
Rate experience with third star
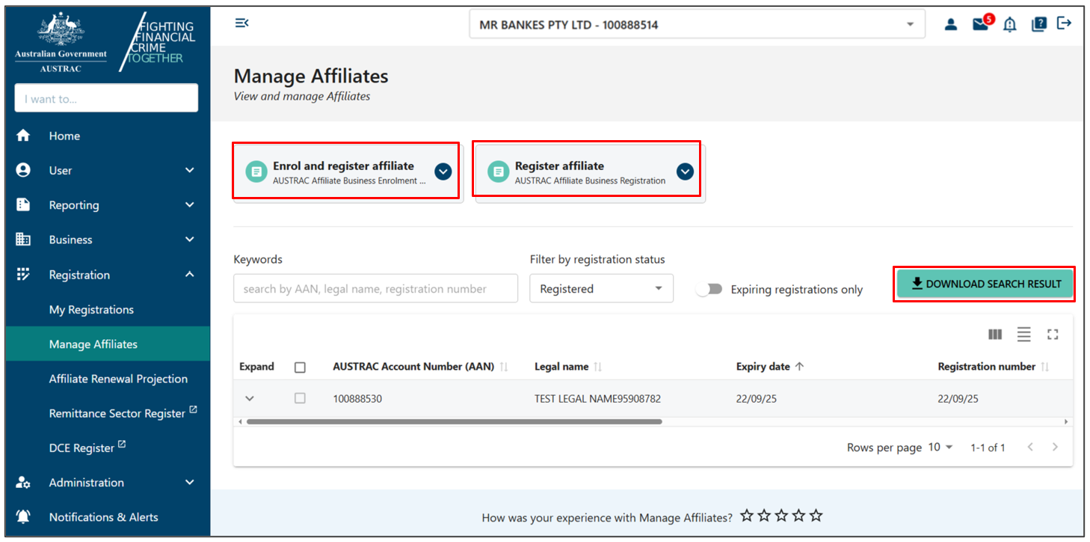[x=781, y=516]
